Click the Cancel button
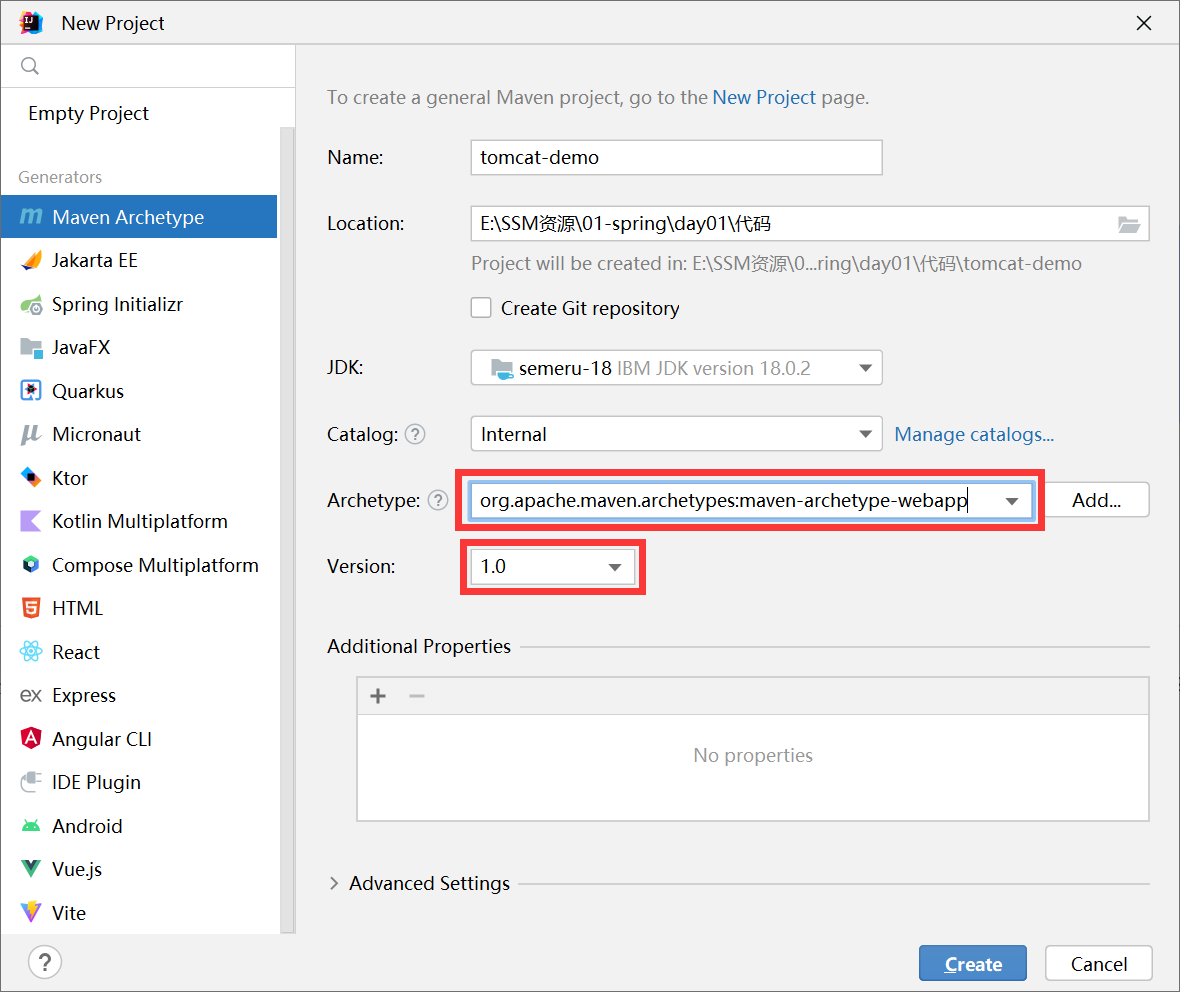This screenshot has height=992, width=1180. coord(1099,963)
